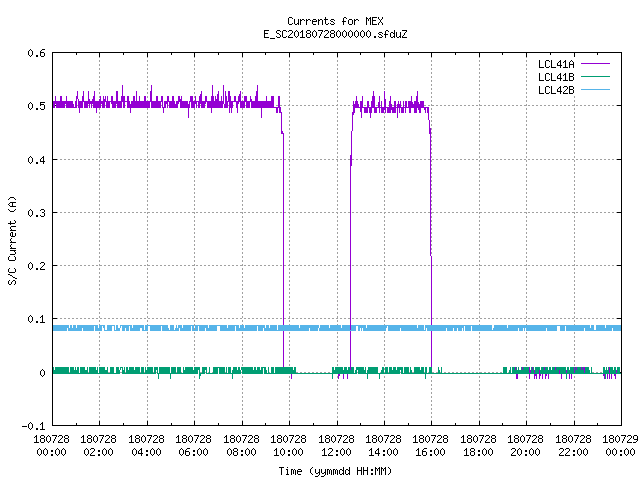Viewport: 640px width, 480px height.
Task: Click the 22:00 x-axis time label
Action: (573, 452)
